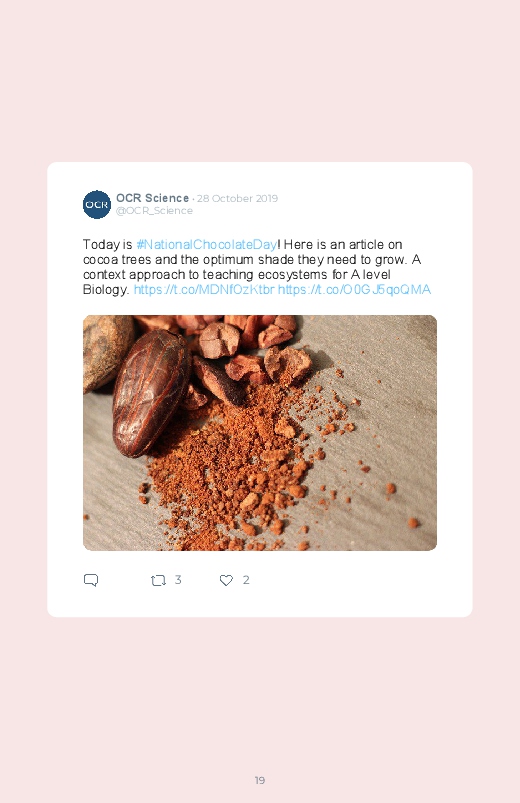Click the retweet arrows icon
This screenshot has height=803, width=520.
158,580
